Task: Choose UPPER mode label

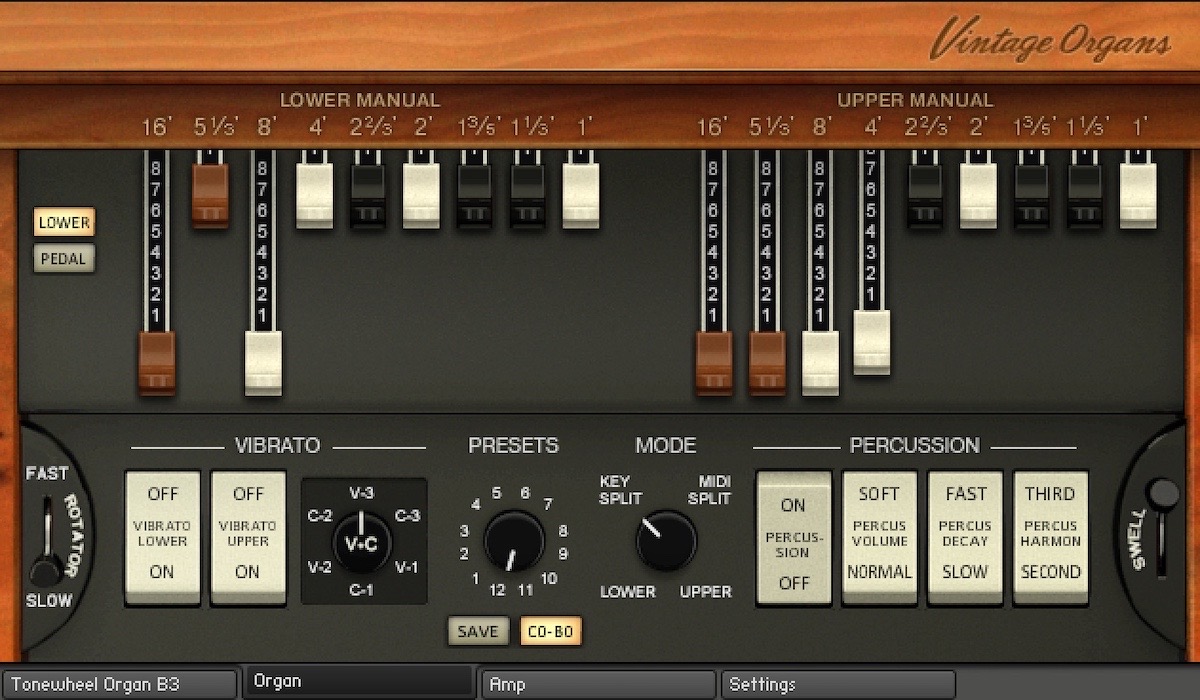Action: click(x=706, y=592)
